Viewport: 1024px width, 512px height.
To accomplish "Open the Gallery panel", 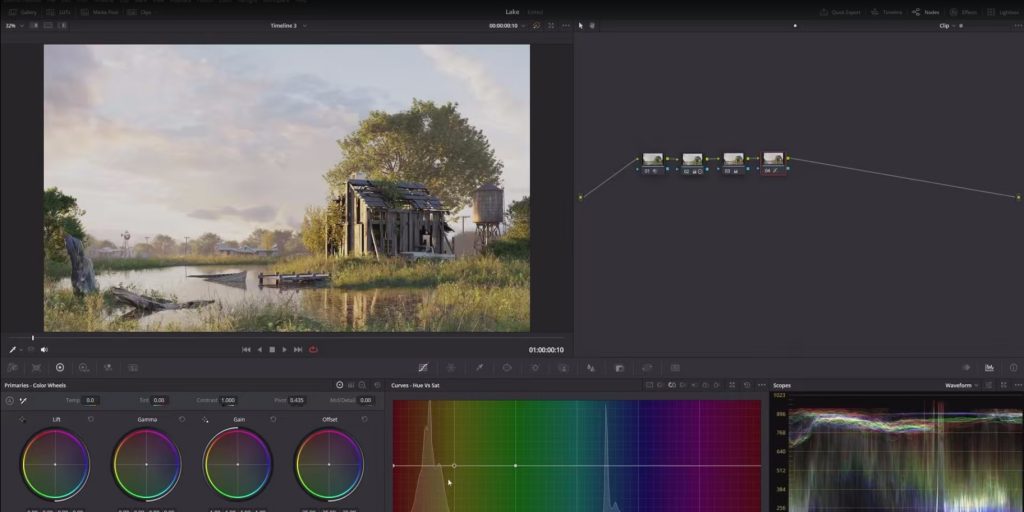I will 23,12.
